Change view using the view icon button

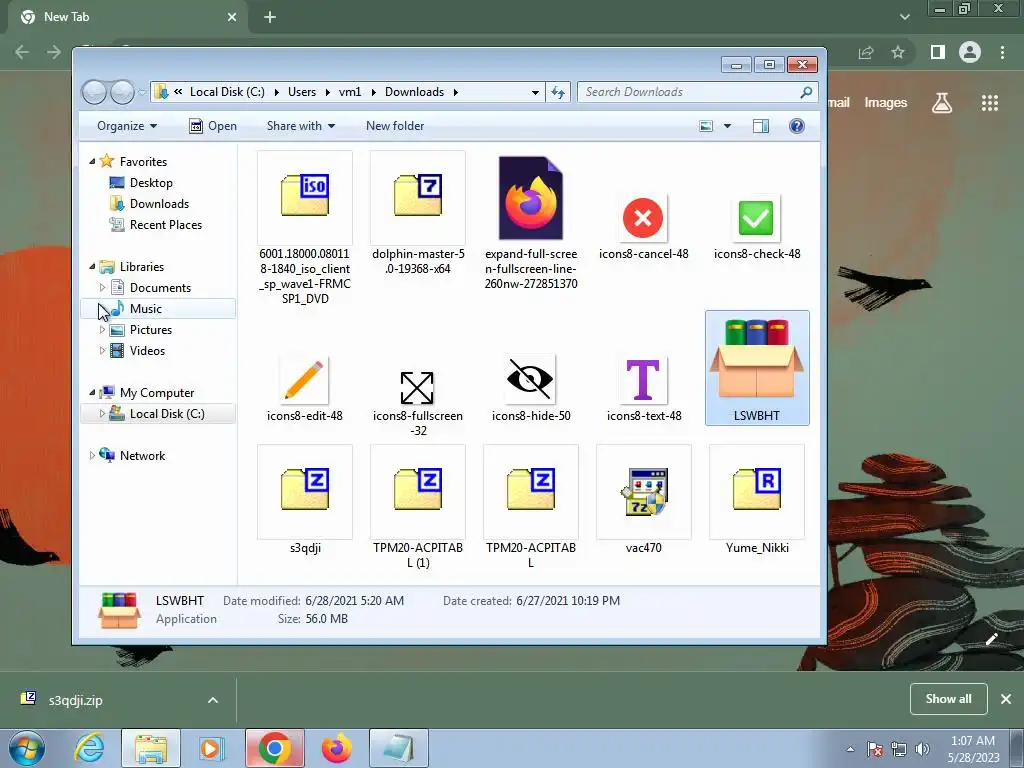[706, 126]
